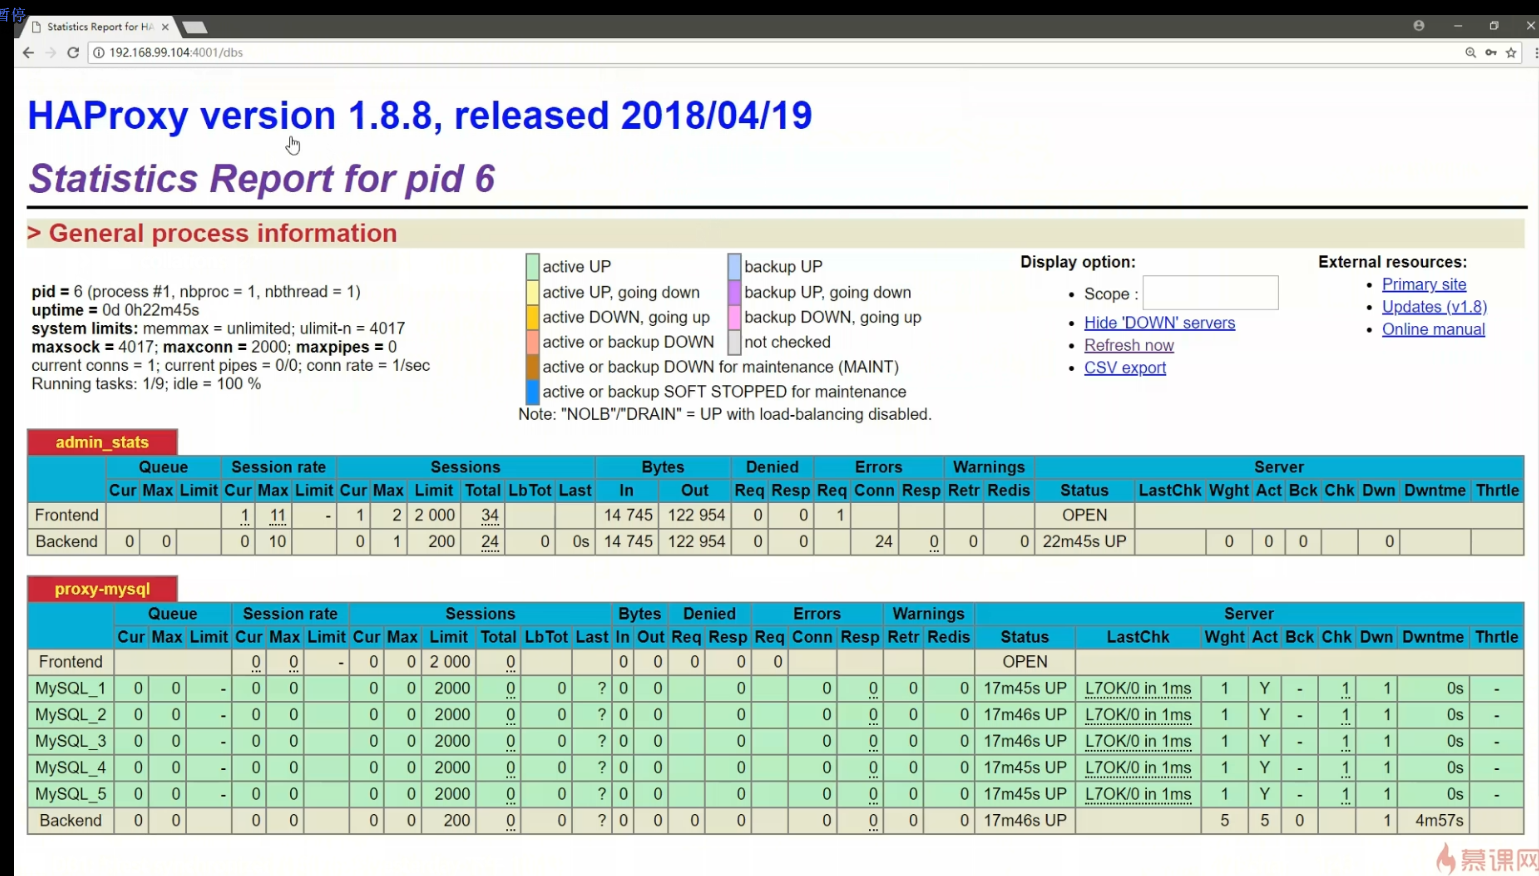Click the proxy-mysql Backend row label
The width and height of the screenshot is (1539, 876).
pos(70,820)
